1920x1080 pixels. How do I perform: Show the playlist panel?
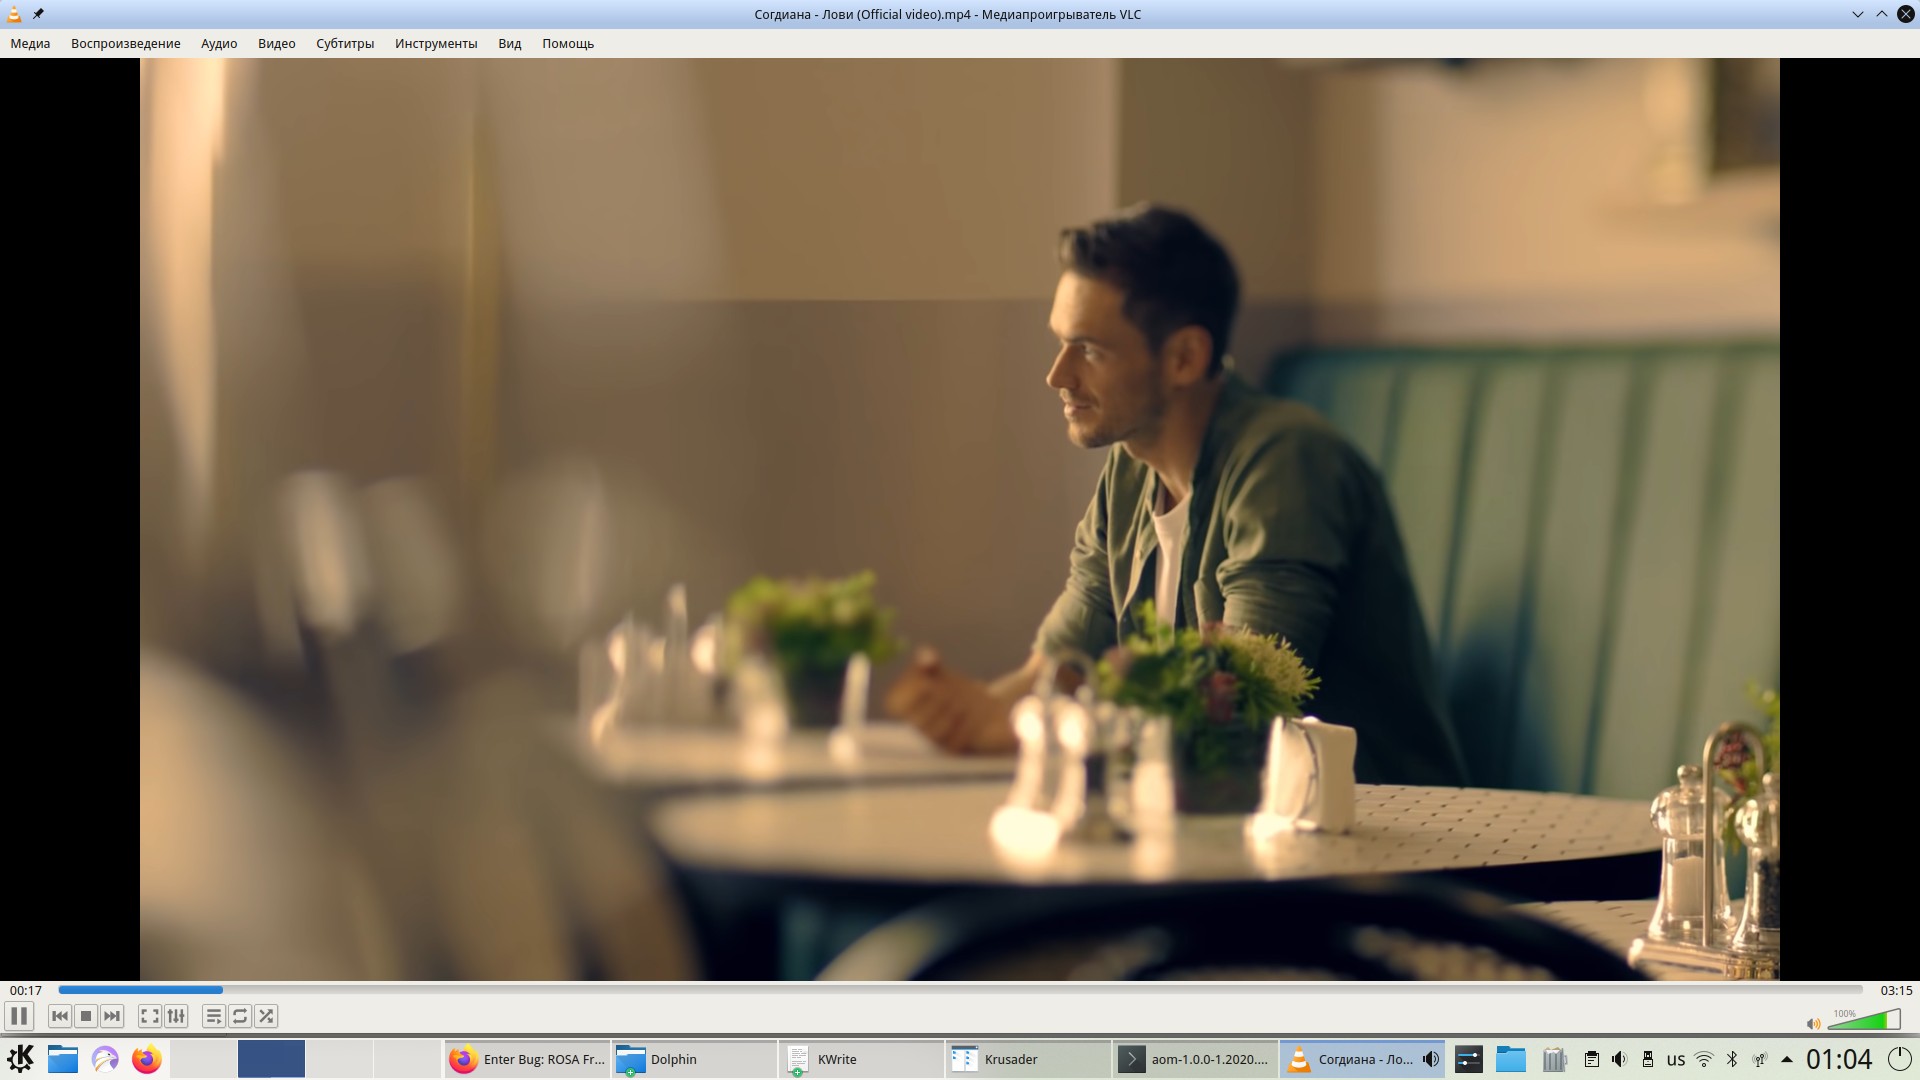213,1016
